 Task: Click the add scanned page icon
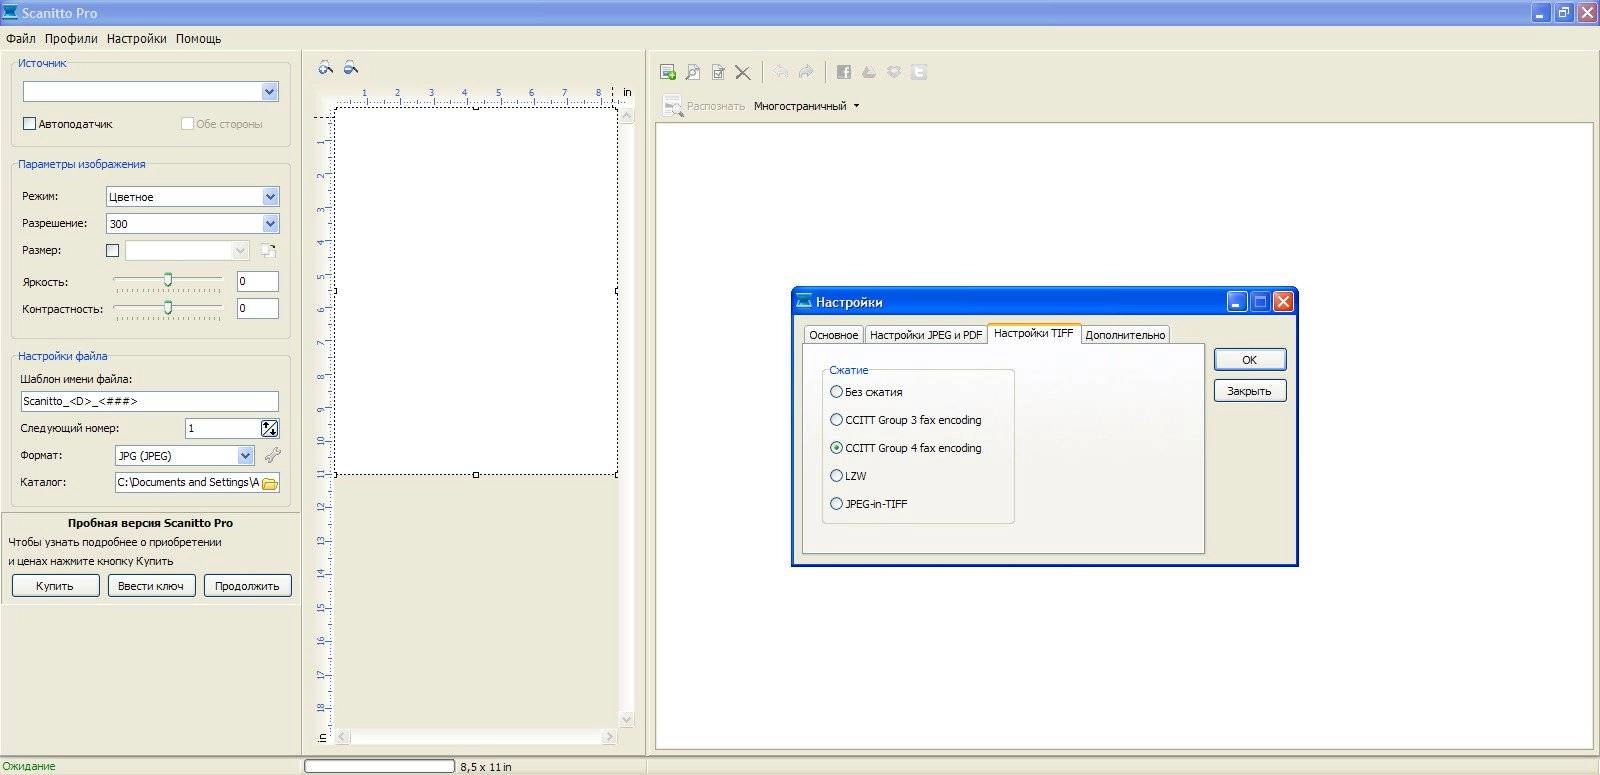pos(668,72)
